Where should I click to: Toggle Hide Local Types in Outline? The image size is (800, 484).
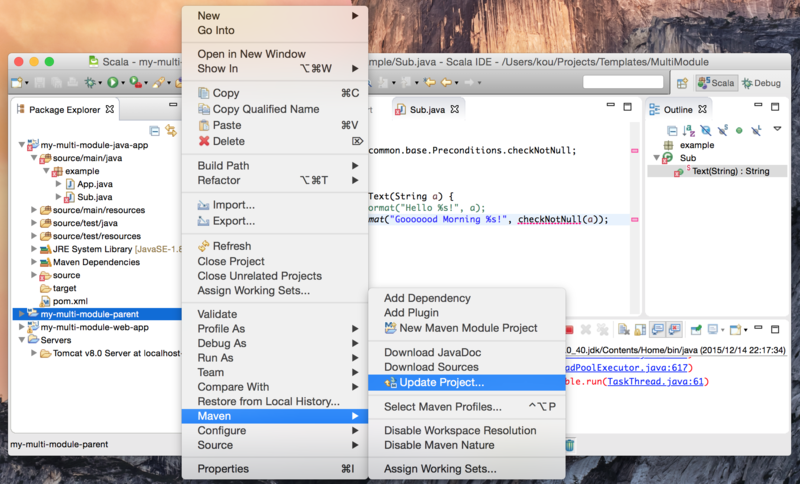click(x=756, y=131)
